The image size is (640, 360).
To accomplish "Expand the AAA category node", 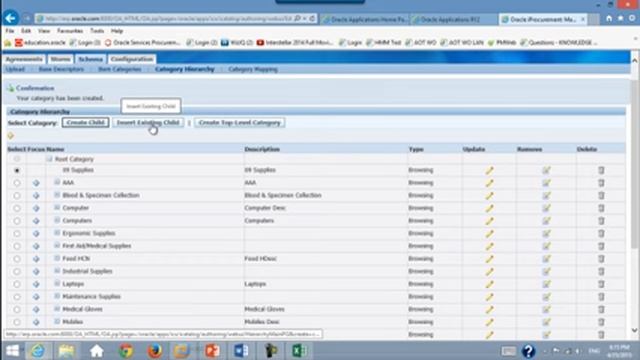I will tap(57, 182).
